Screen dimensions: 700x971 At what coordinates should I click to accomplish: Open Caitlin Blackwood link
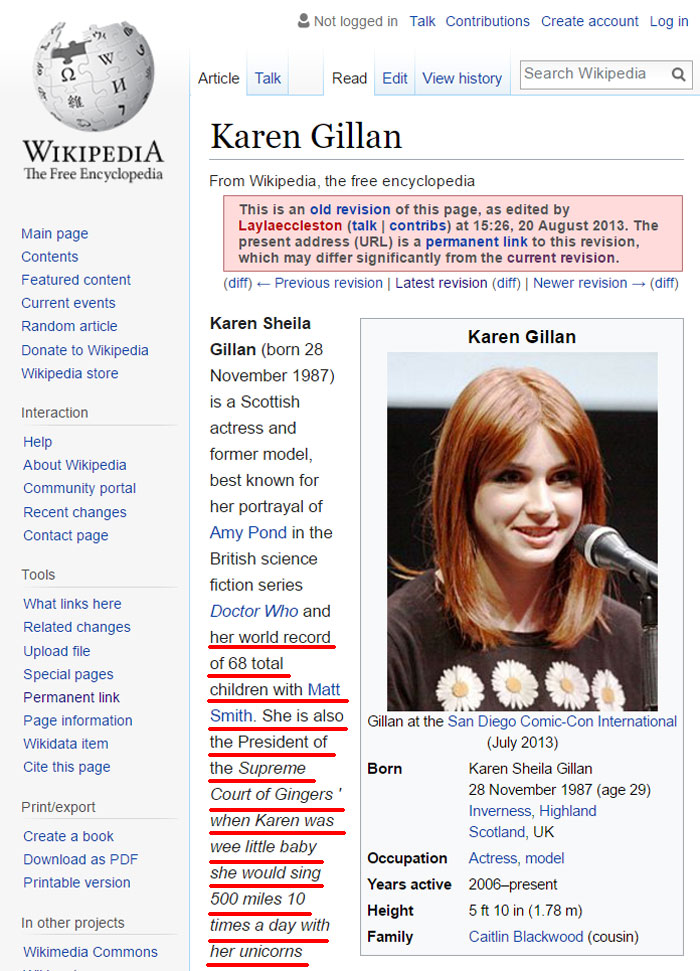click(526, 937)
